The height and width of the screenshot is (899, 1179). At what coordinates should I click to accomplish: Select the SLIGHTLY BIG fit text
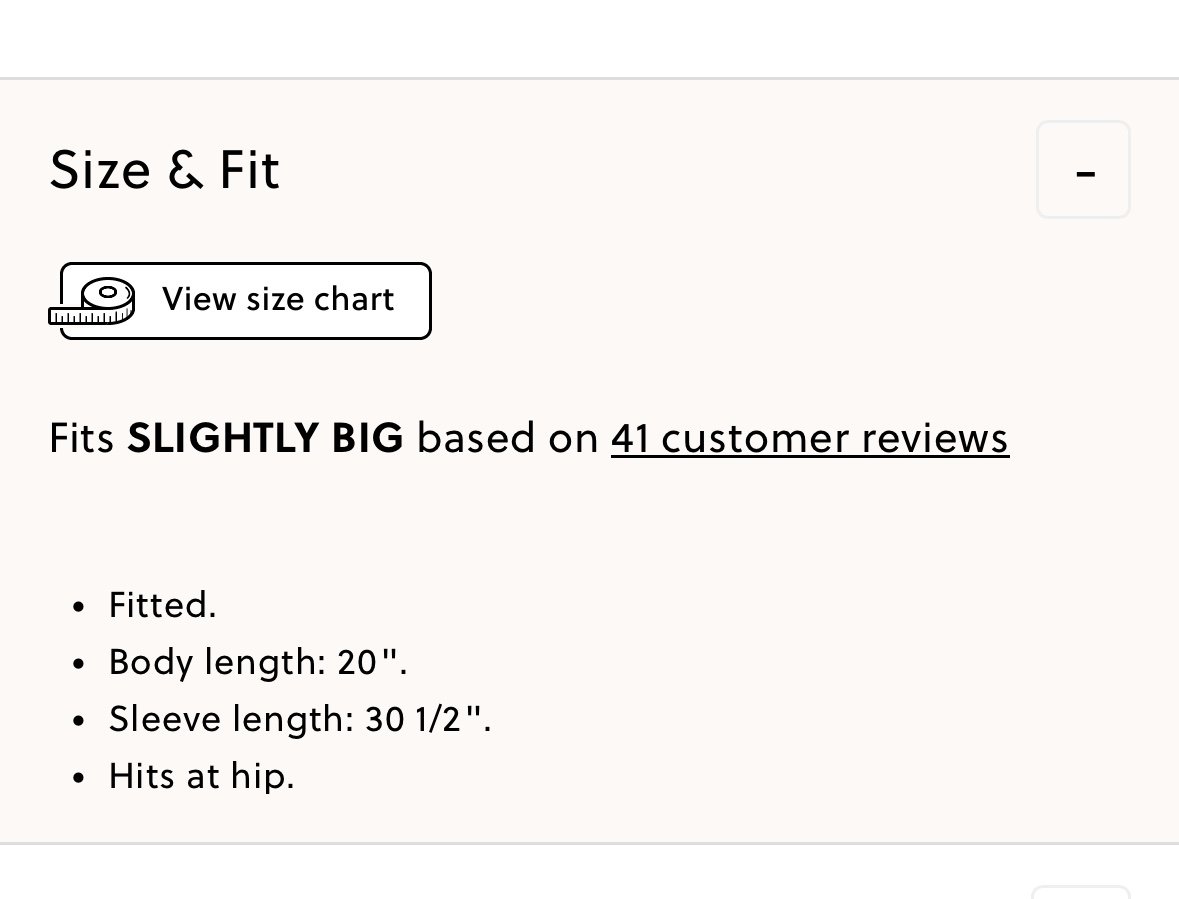pos(265,438)
